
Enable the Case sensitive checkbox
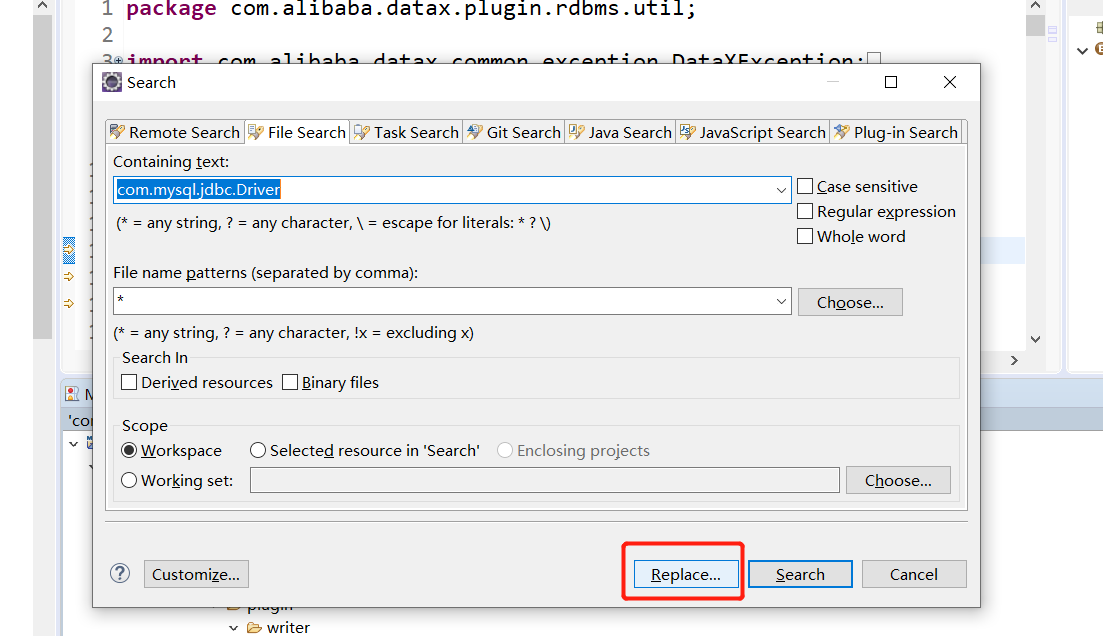pyautogui.click(x=804, y=186)
